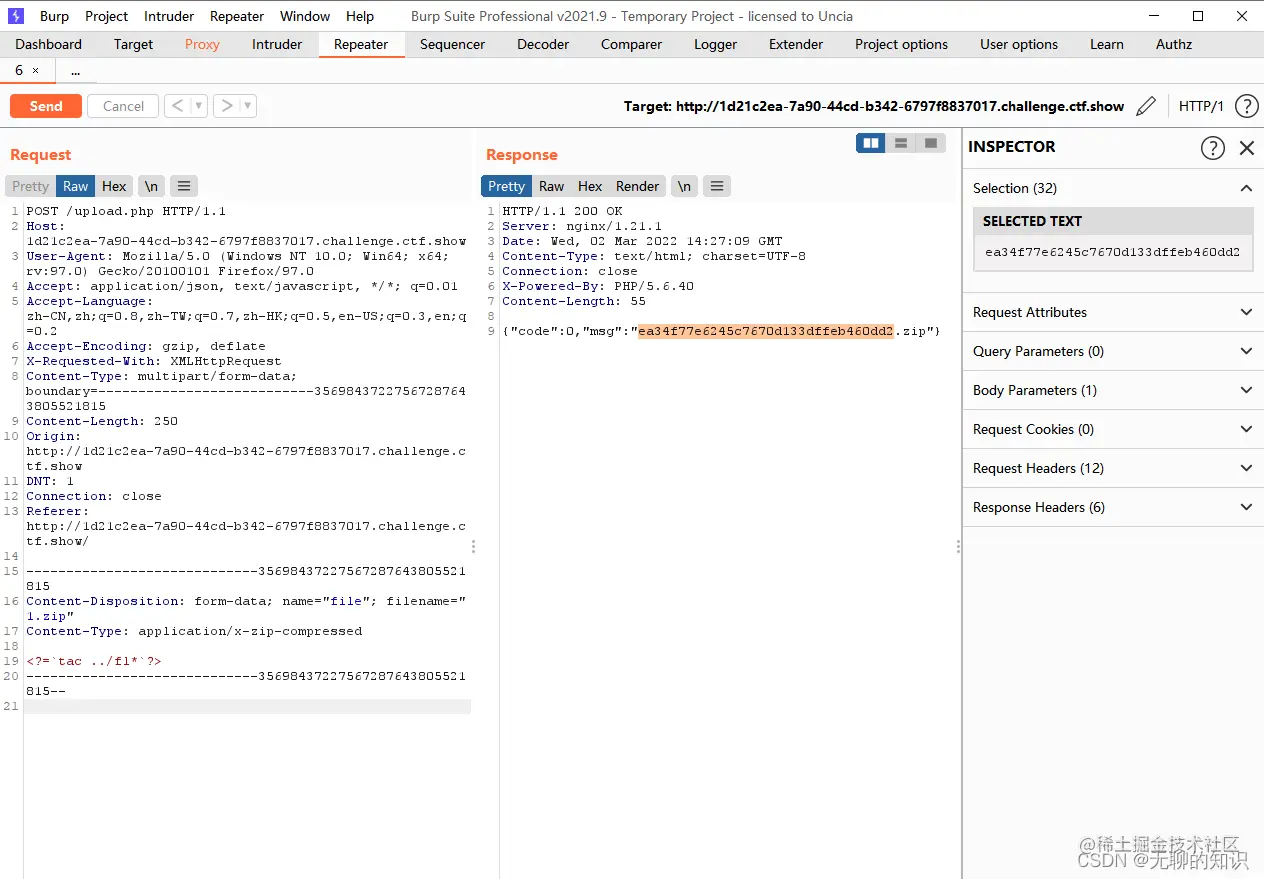Click splitter handle beside the Inspector panel
This screenshot has width=1264, height=879.
tap(958, 547)
